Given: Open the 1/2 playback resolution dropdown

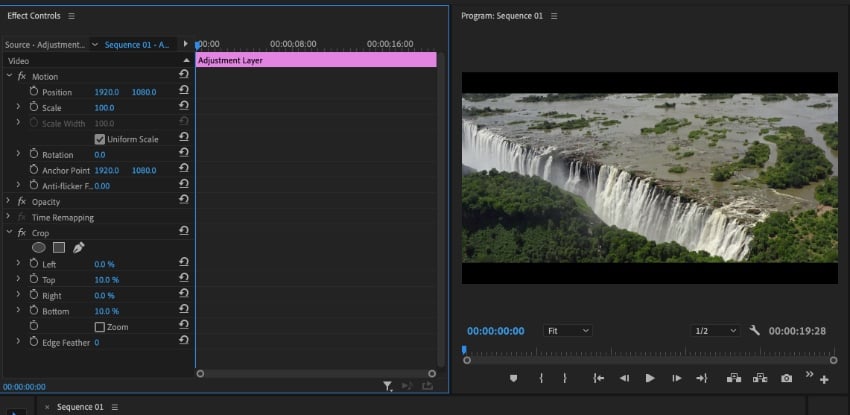Looking at the screenshot, I should [715, 330].
